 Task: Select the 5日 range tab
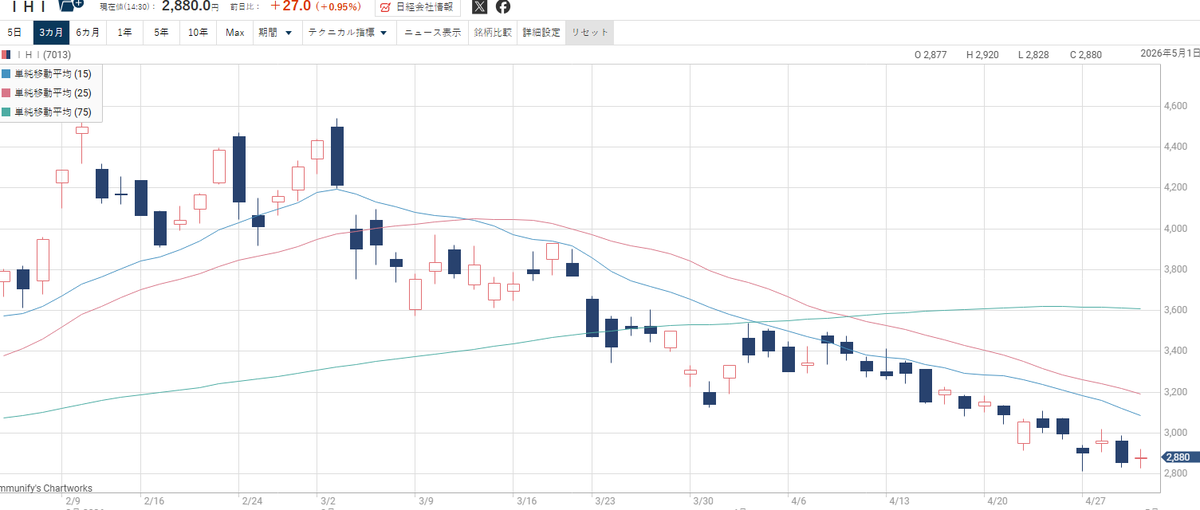coord(15,33)
